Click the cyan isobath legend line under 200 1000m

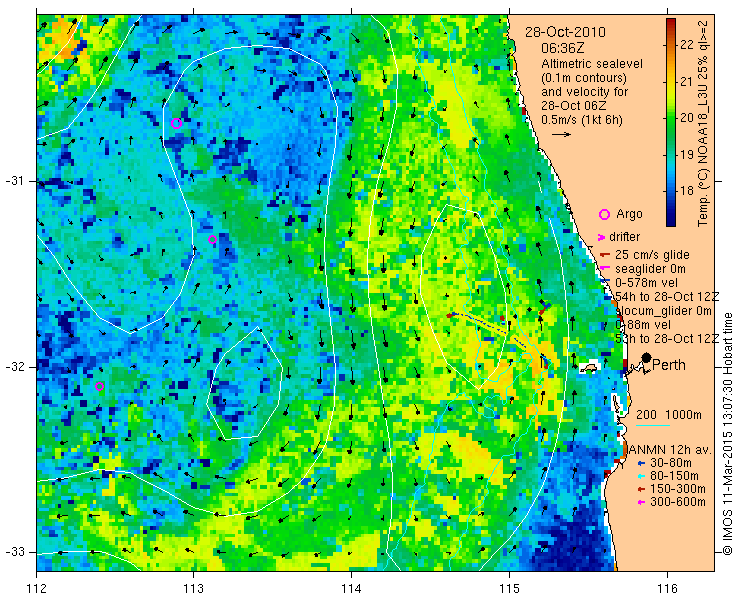[653, 426]
